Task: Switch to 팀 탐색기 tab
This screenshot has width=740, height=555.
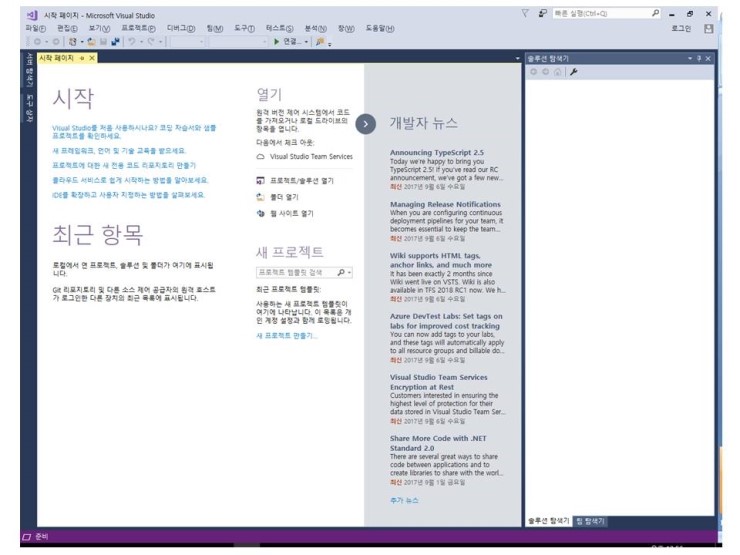Action: click(590, 521)
